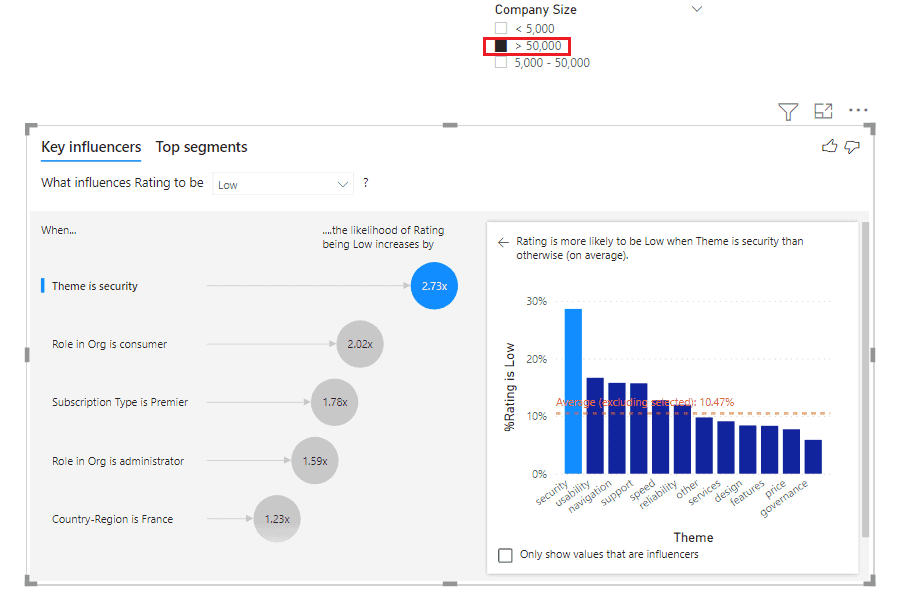Click the vertical scrollbar of the visual
917x598 pixels.
[x=865, y=380]
